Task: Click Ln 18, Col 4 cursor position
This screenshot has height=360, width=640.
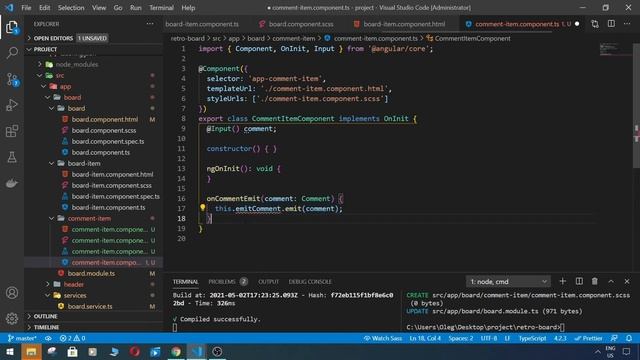Action: pos(425,338)
